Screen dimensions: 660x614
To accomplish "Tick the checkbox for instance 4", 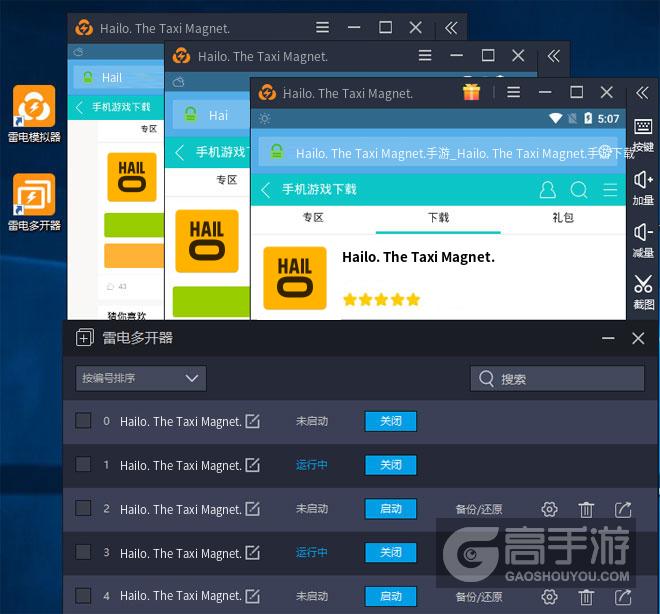I will click(x=83, y=595).
